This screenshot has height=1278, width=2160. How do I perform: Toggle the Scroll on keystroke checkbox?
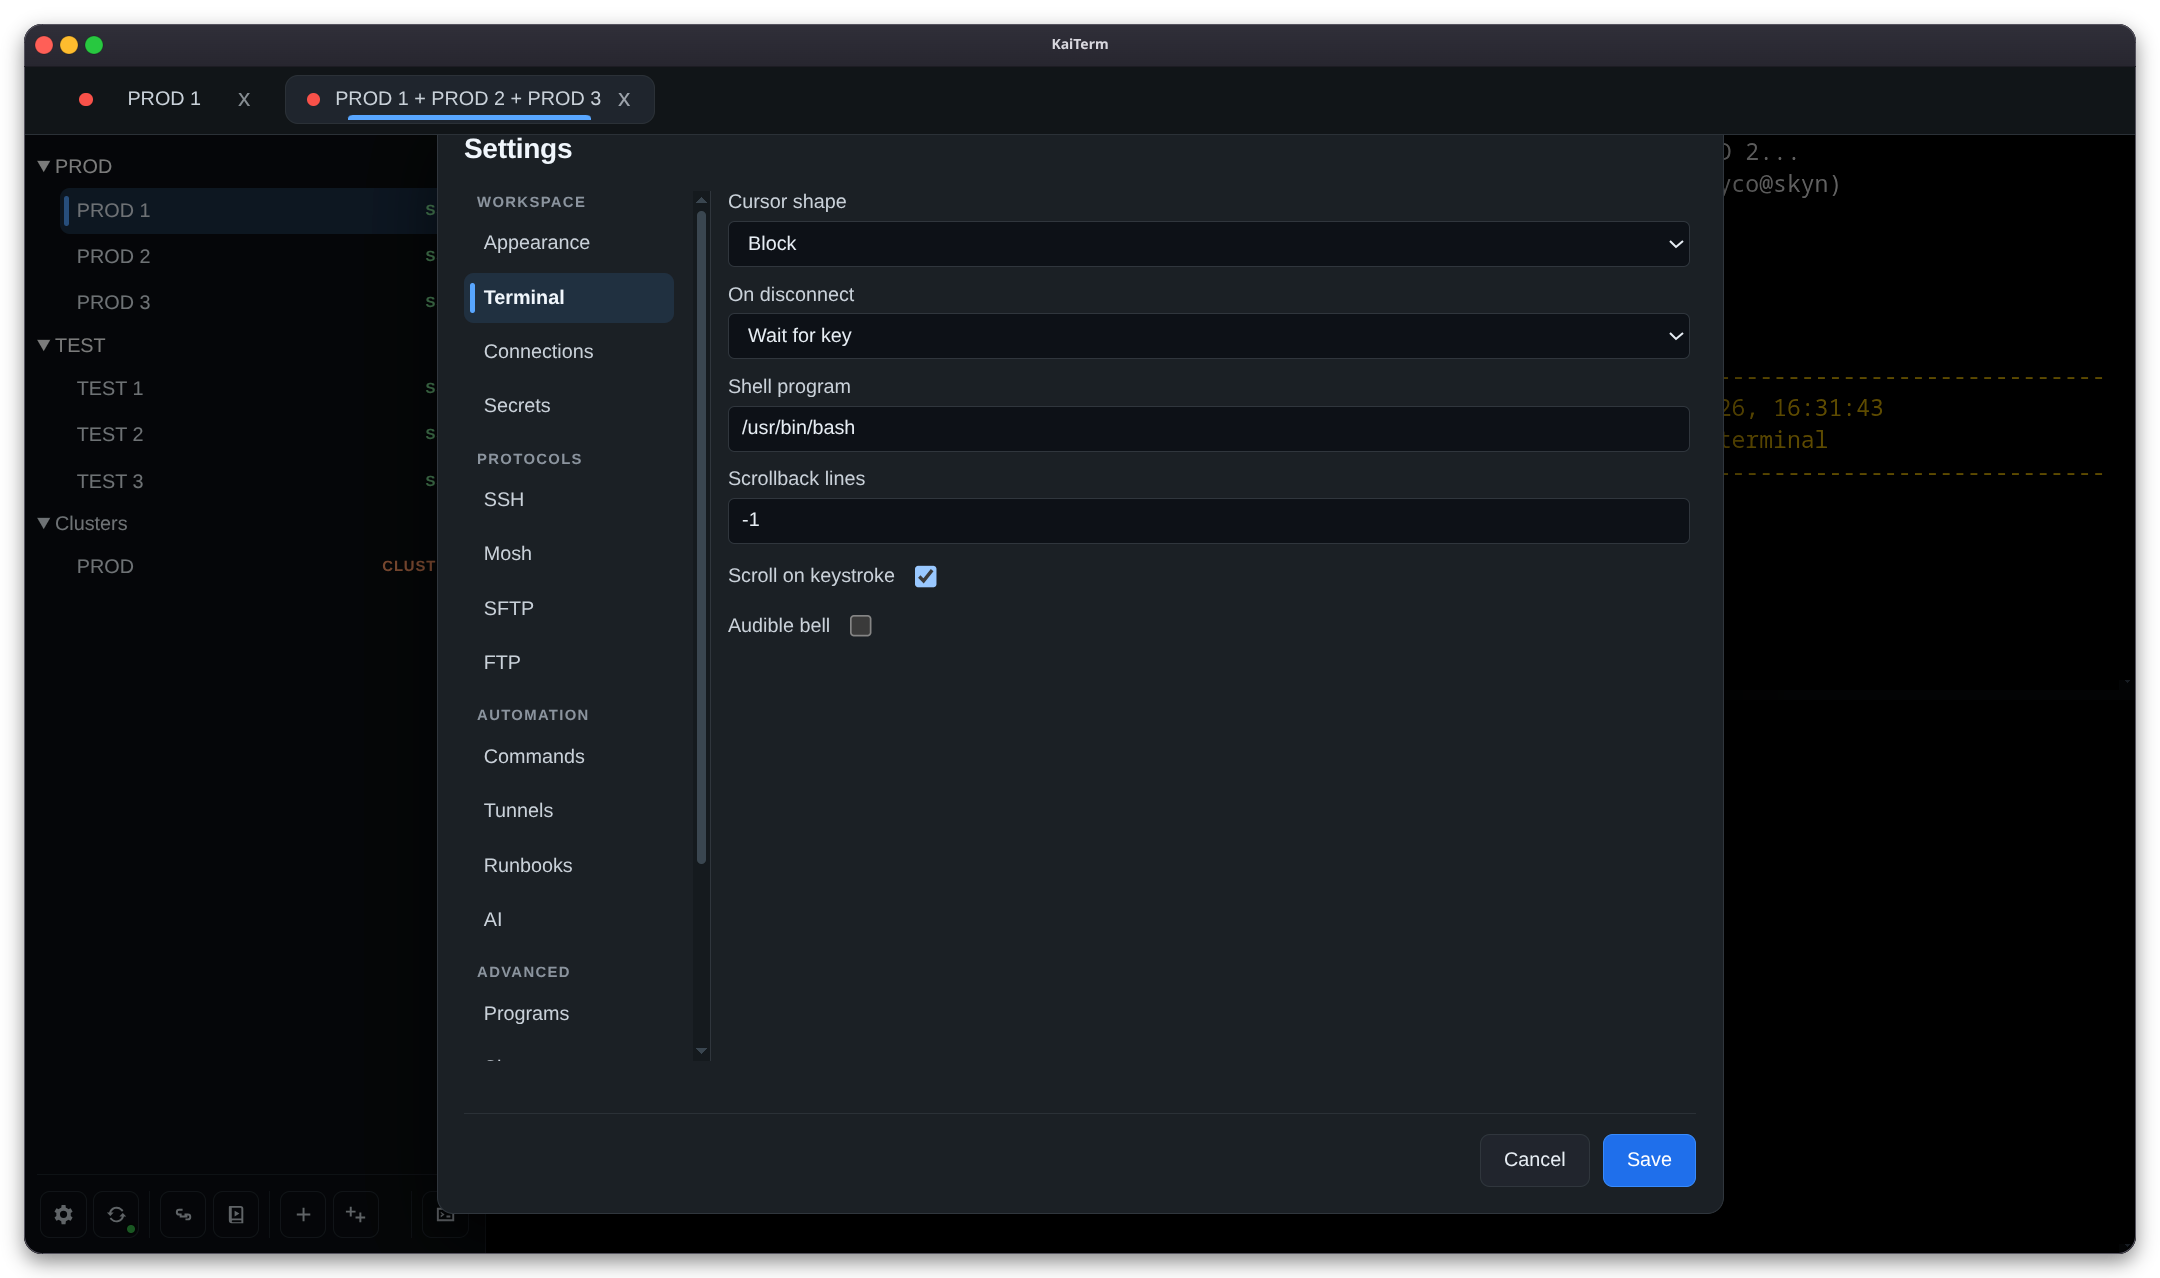926,576
